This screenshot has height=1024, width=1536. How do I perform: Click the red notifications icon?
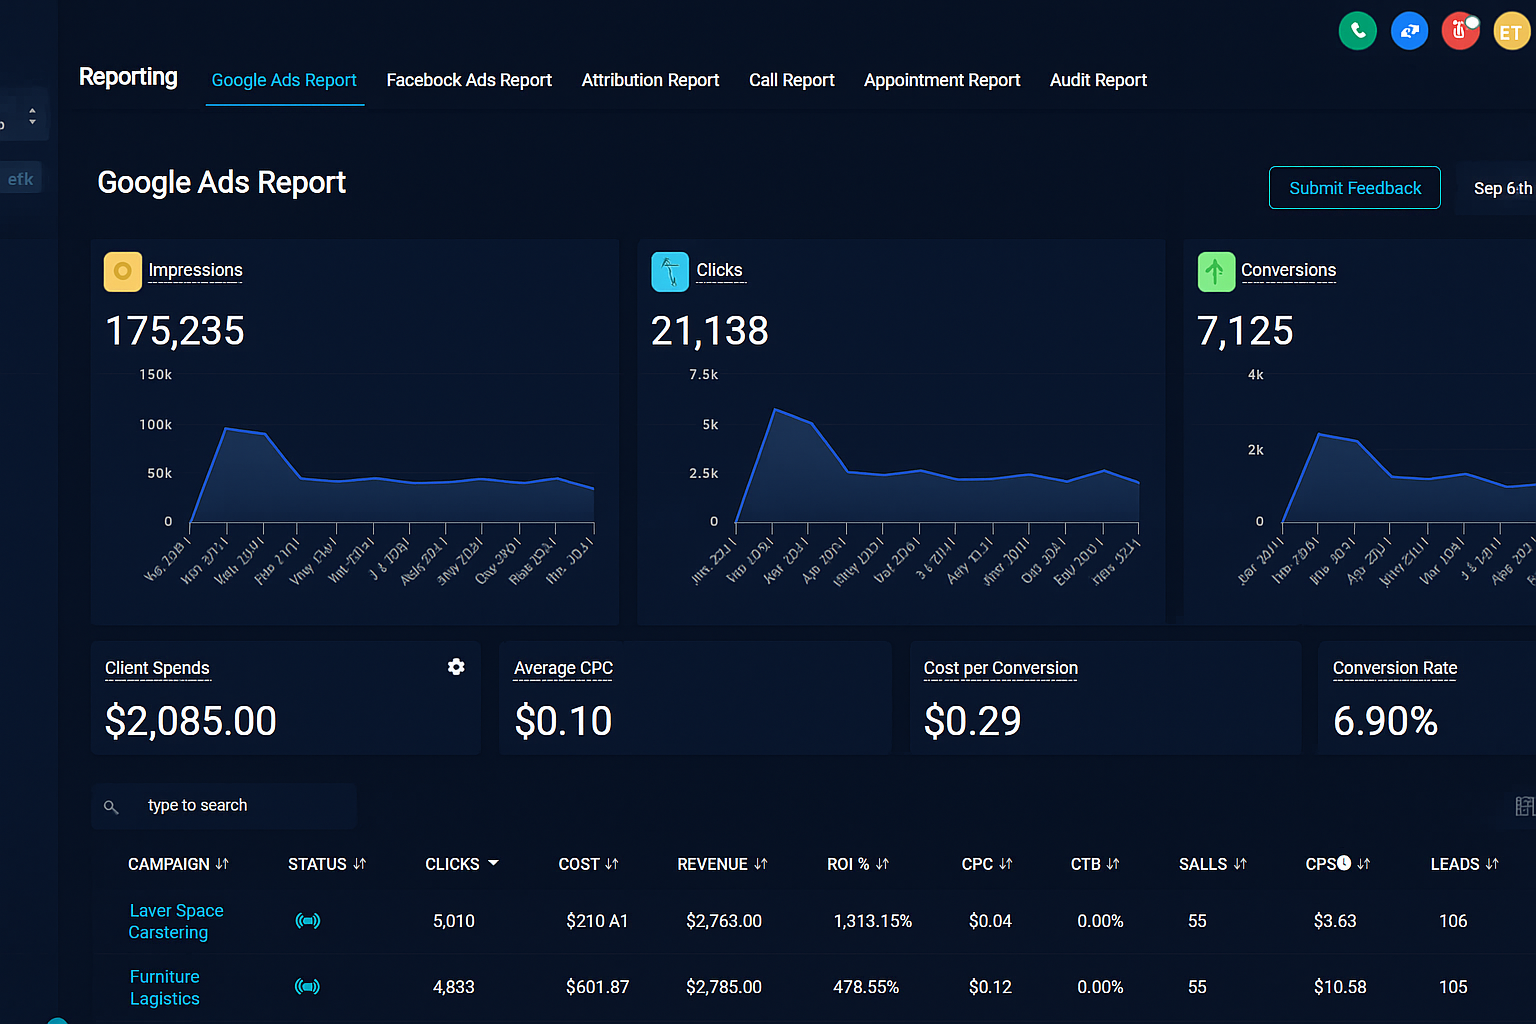[1460, 31]
